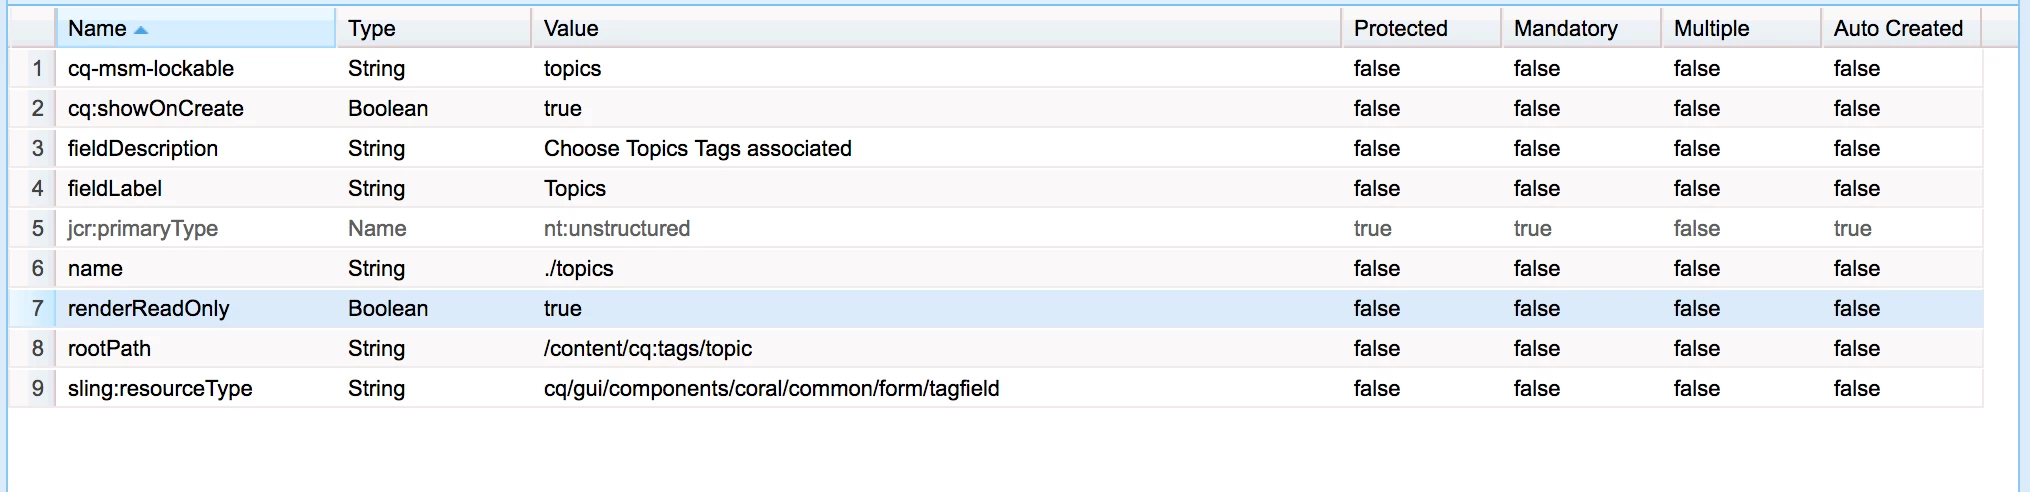Select the sling:resourceType property name

(x=160, y=388)
